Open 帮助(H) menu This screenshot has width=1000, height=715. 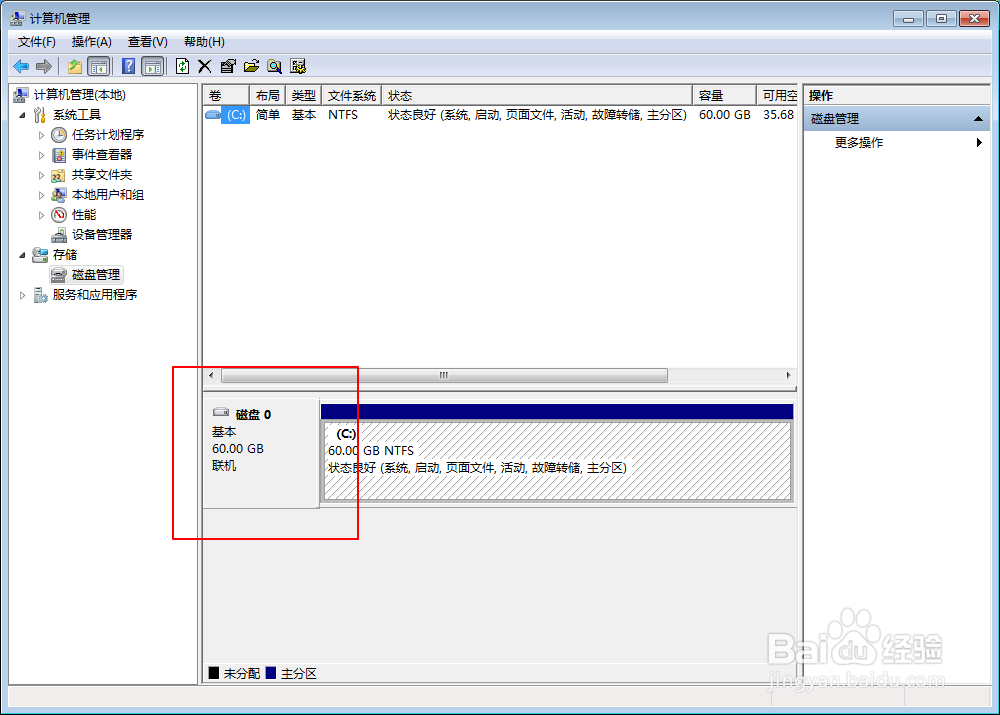[204, 42]
